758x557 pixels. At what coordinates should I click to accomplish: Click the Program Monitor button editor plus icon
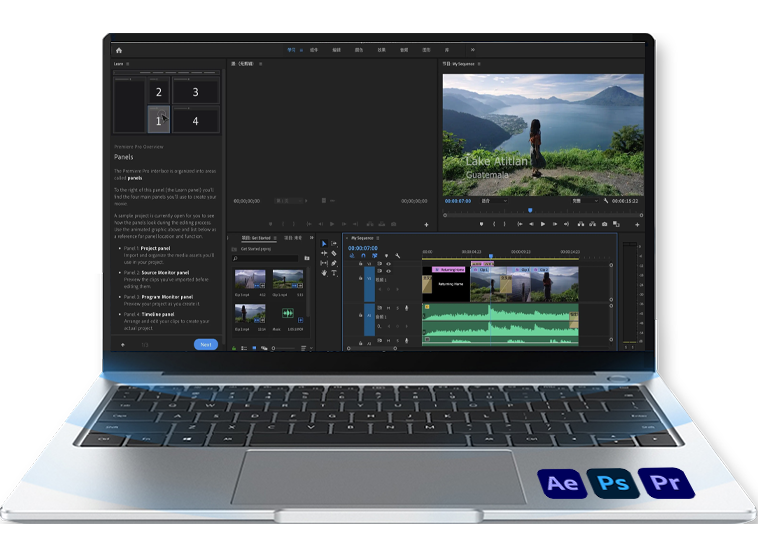(637, 224)
